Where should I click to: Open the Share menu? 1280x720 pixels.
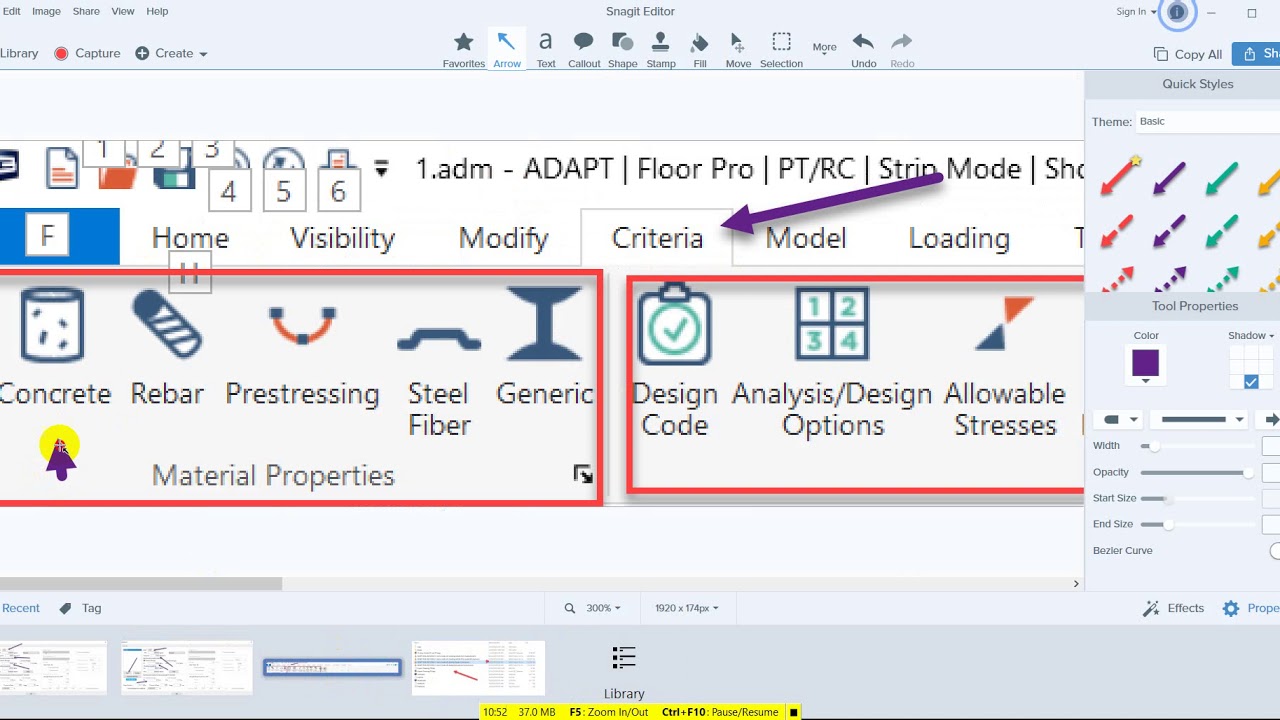(x=86, y=11)
